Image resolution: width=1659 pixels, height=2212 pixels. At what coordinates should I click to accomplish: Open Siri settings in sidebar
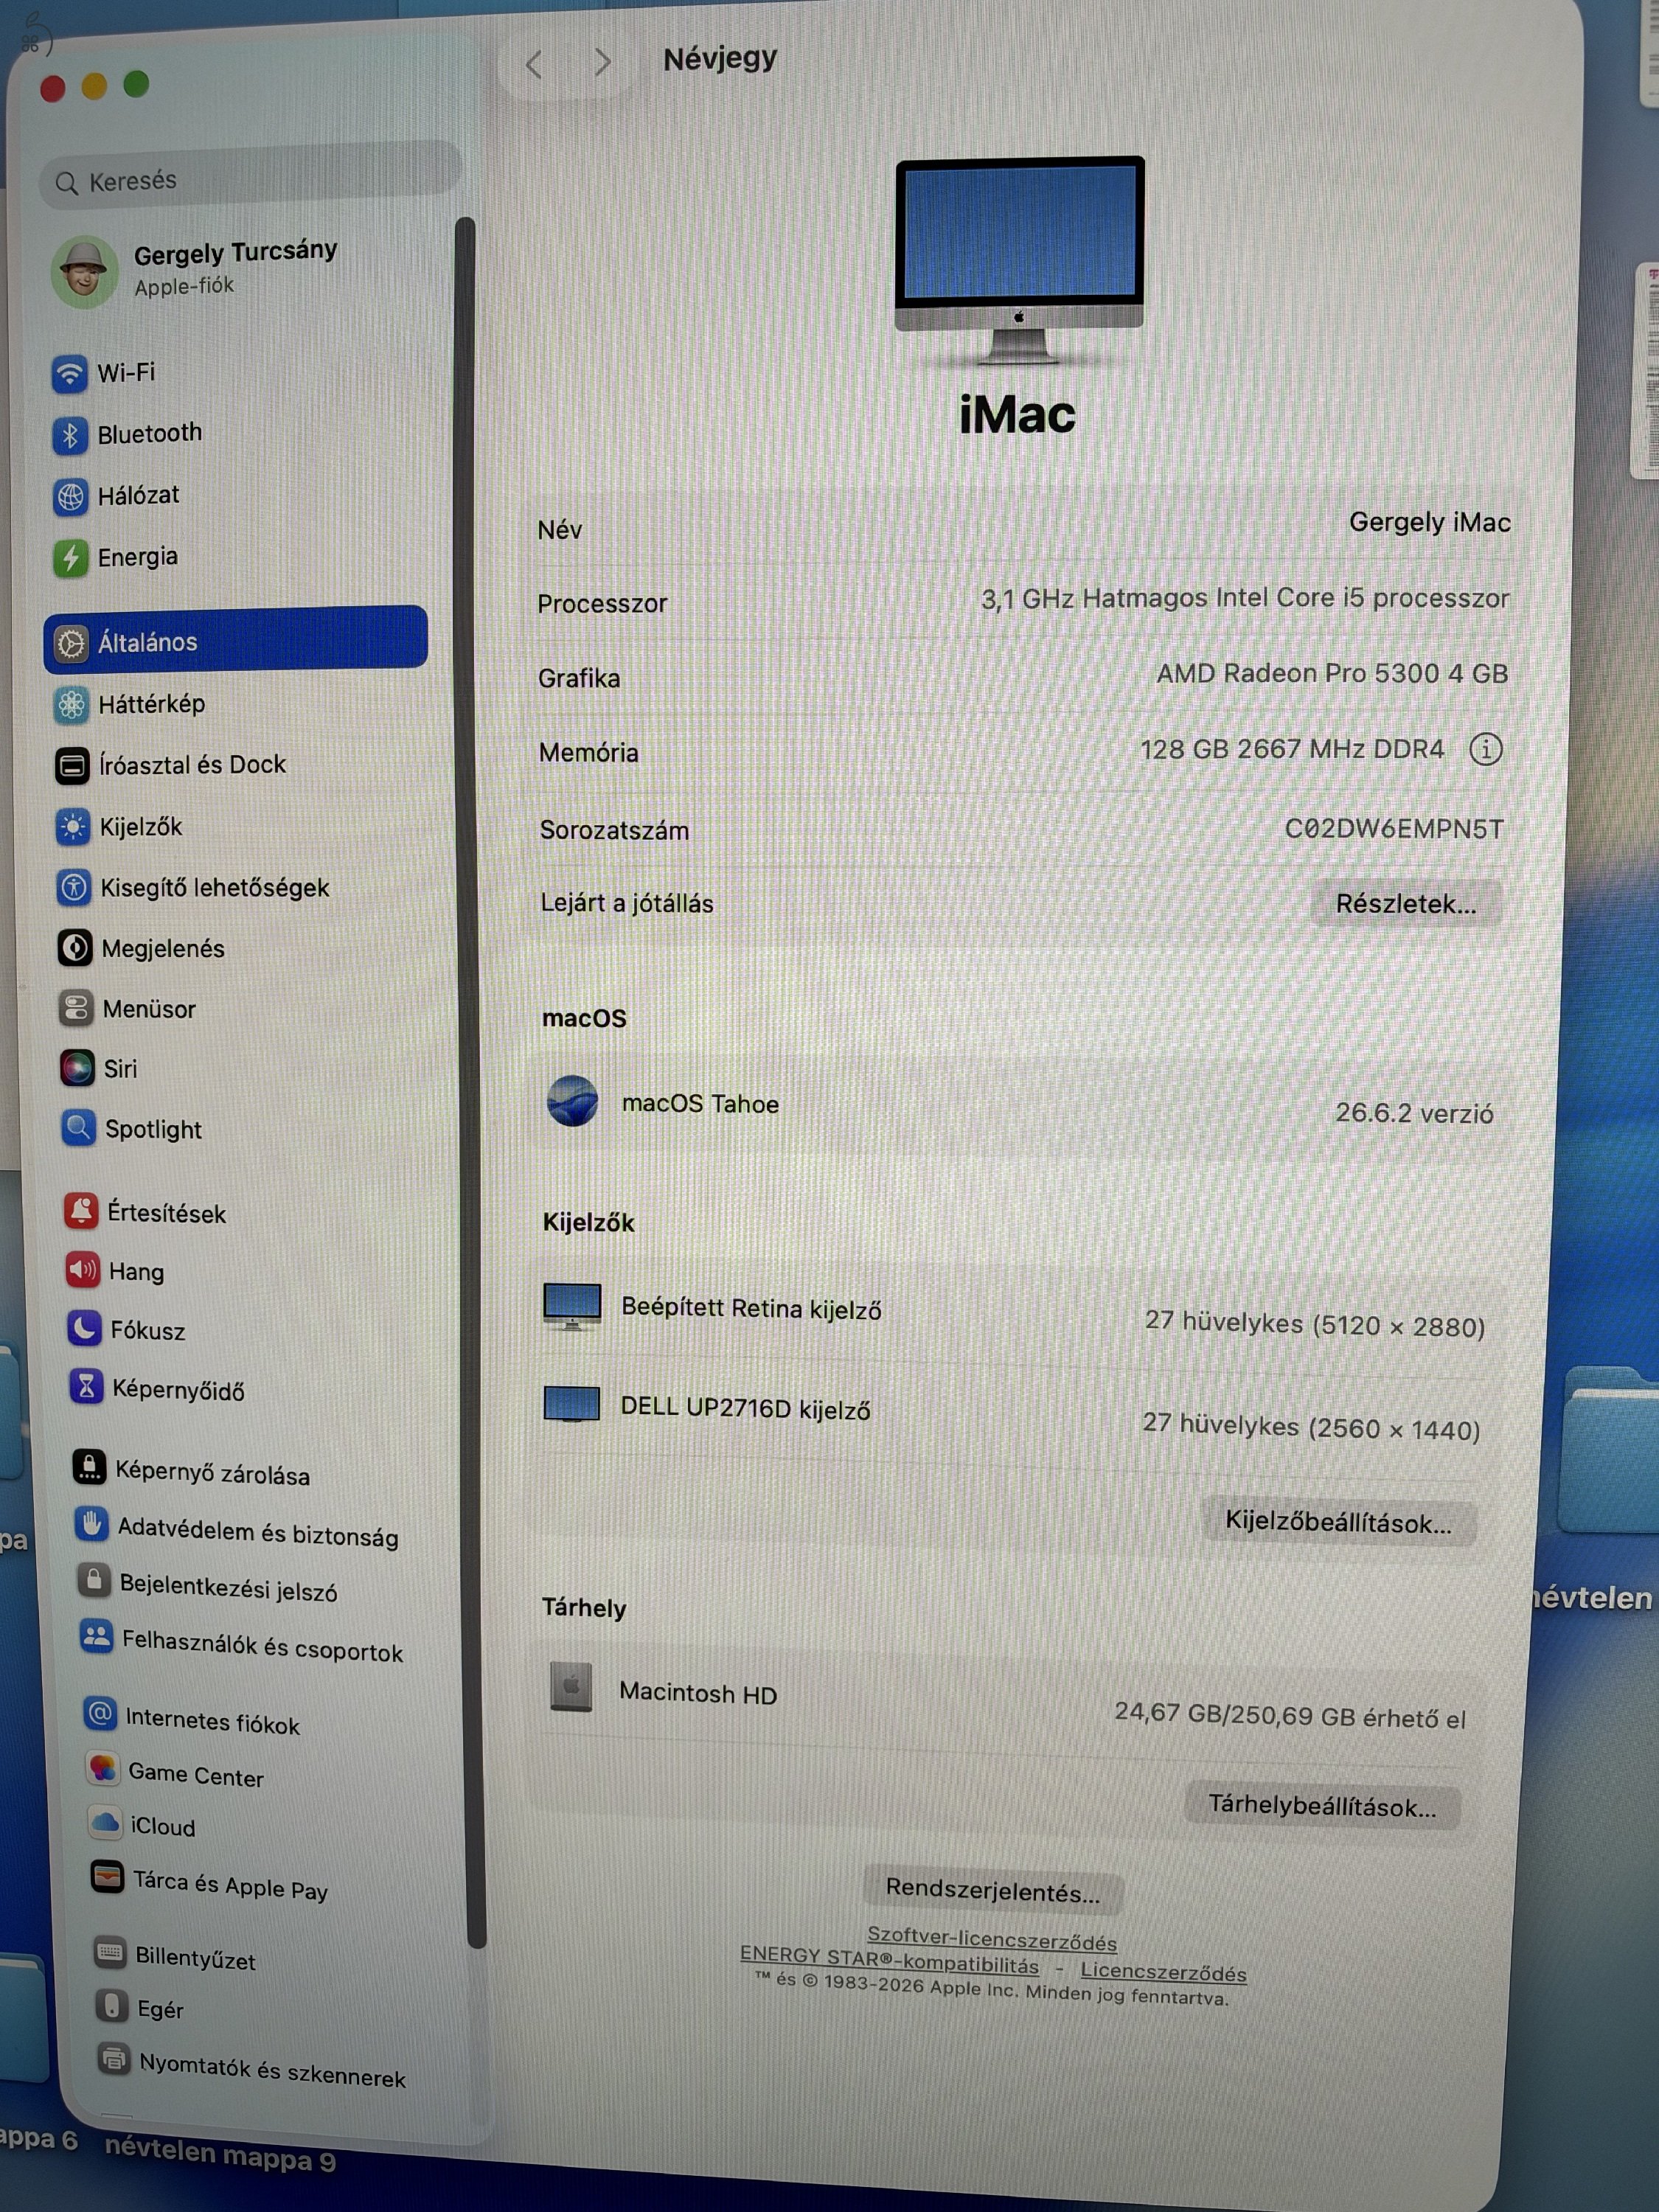tap(99, 1068)
